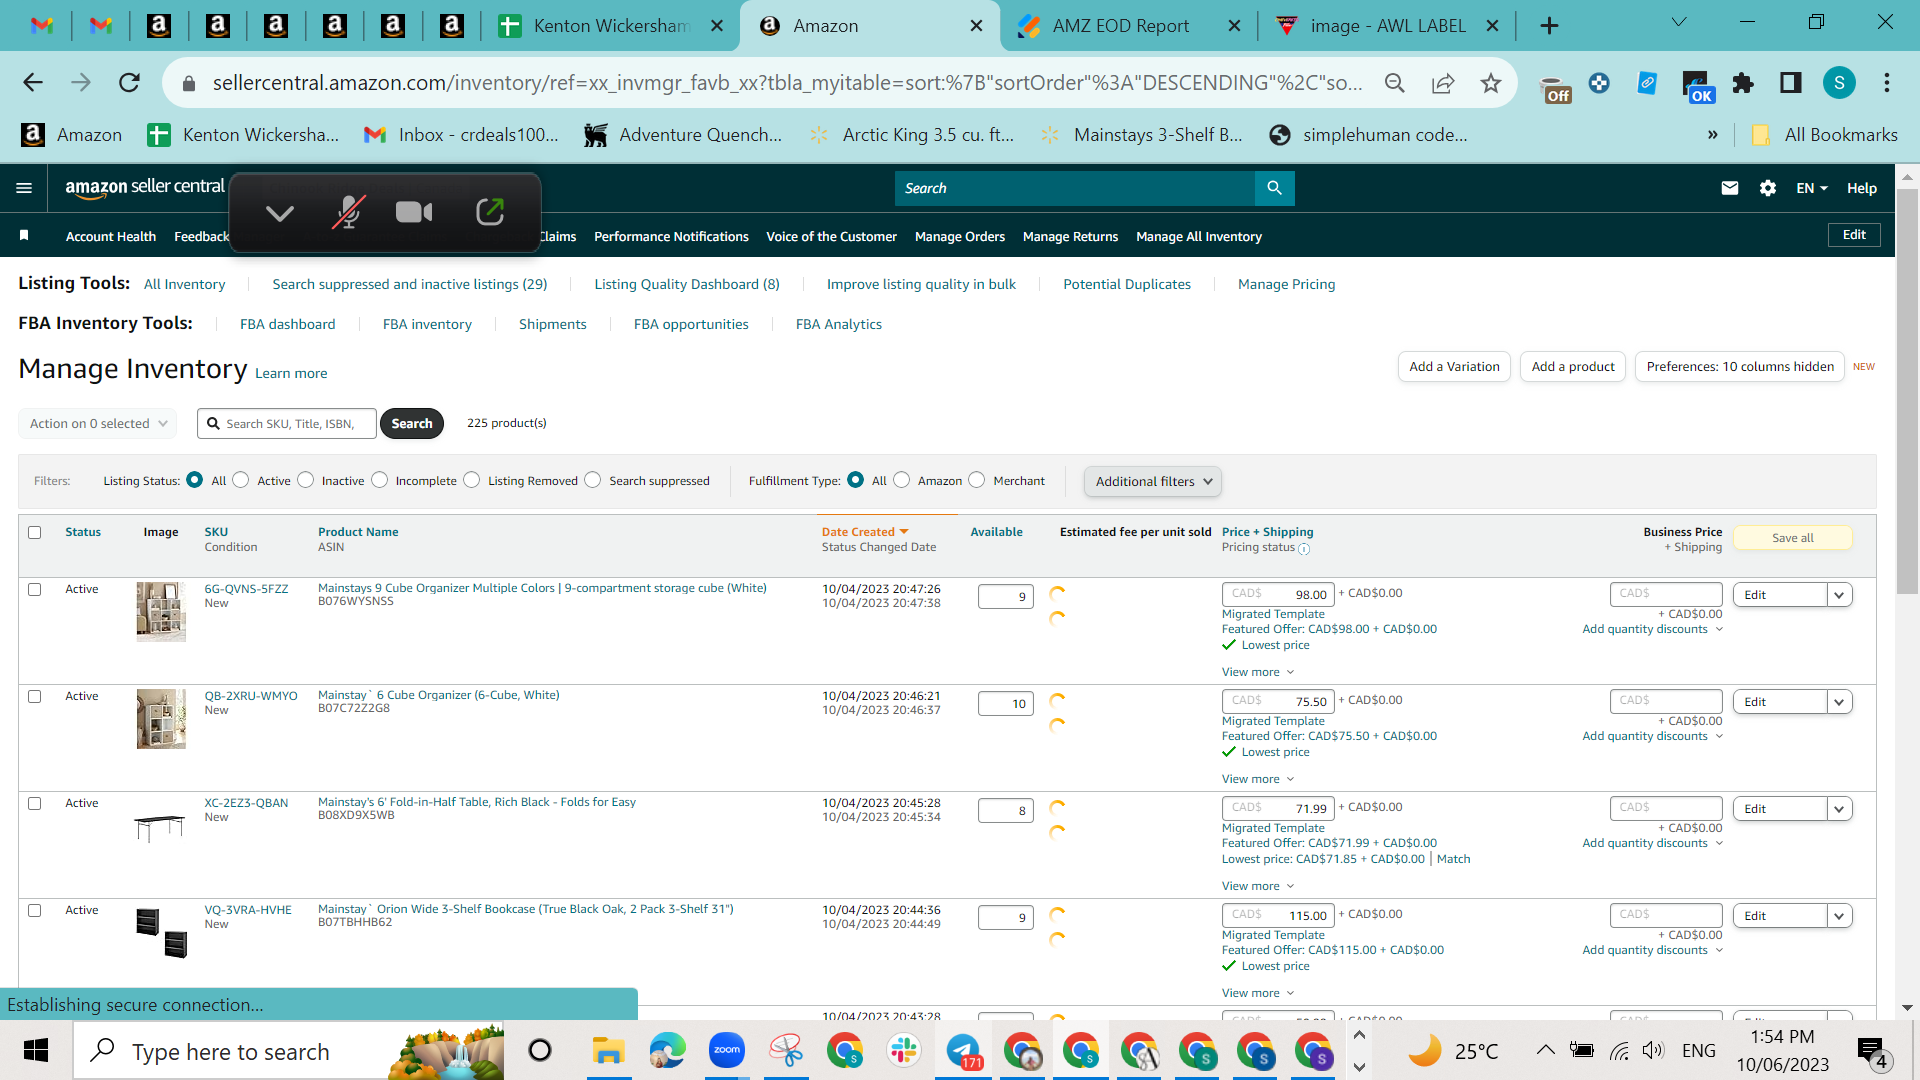Show more bookmarks with the double chevron
Screen dimensions: 1920x1080
click(x=1713, y=135)
